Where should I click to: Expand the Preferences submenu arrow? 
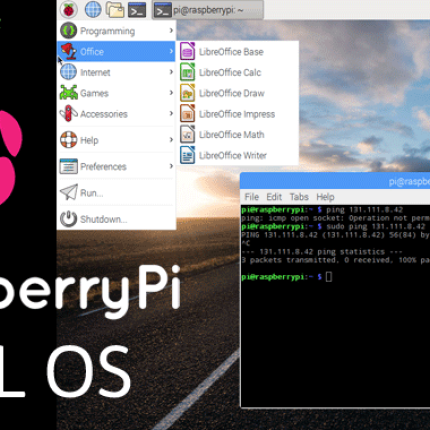point(171,166)
